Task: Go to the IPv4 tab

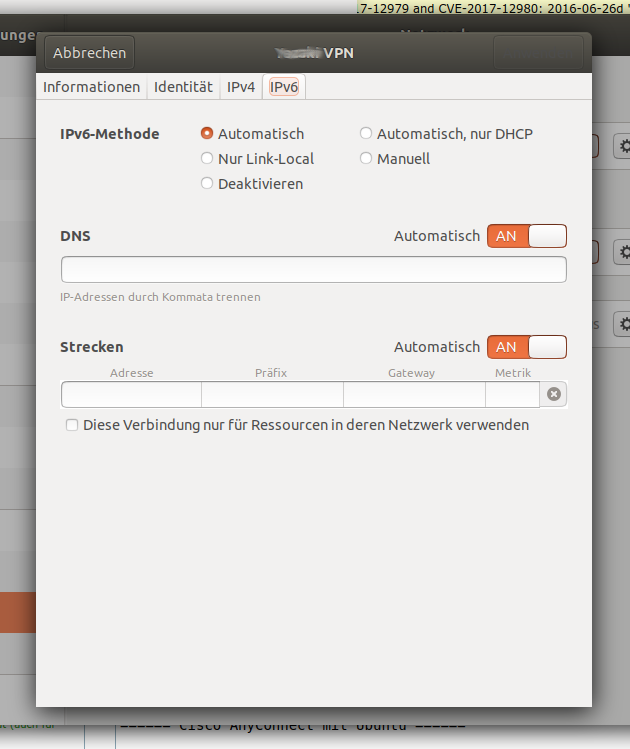Action: 241,87
